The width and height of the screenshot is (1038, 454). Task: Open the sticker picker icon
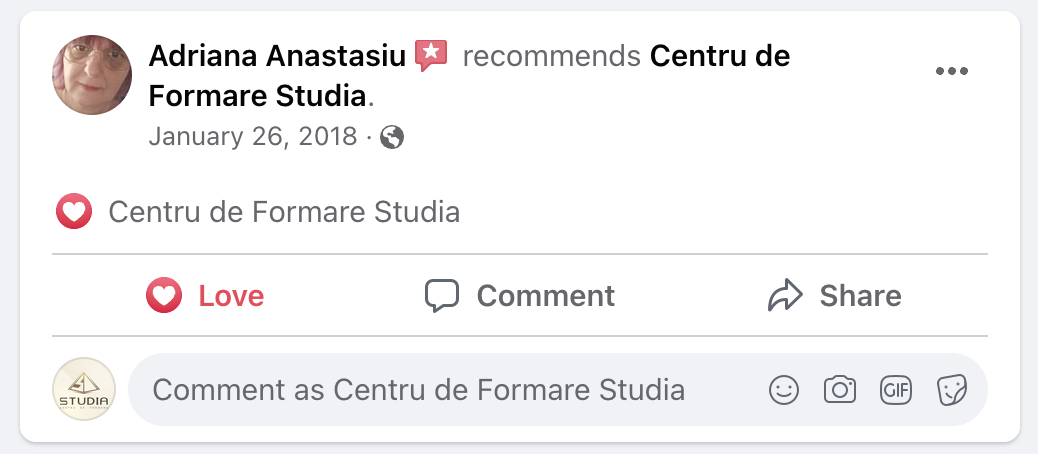950,390
